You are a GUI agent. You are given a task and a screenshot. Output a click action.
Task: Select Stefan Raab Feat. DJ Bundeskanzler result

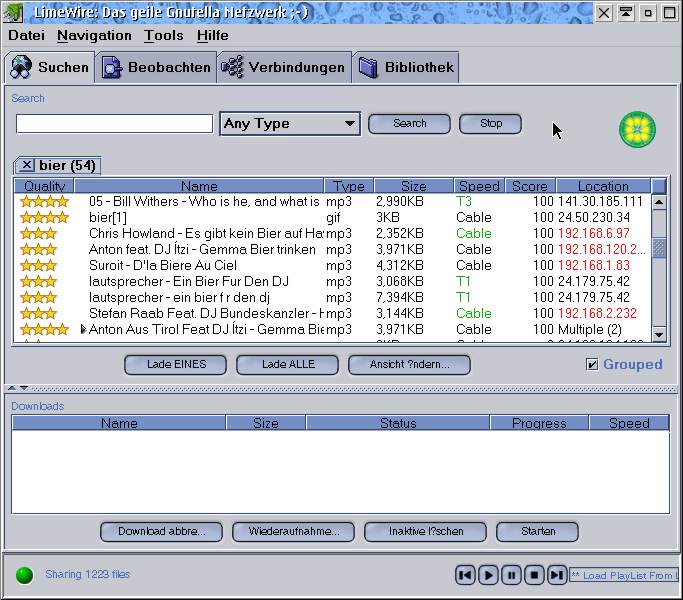point(333,313)
